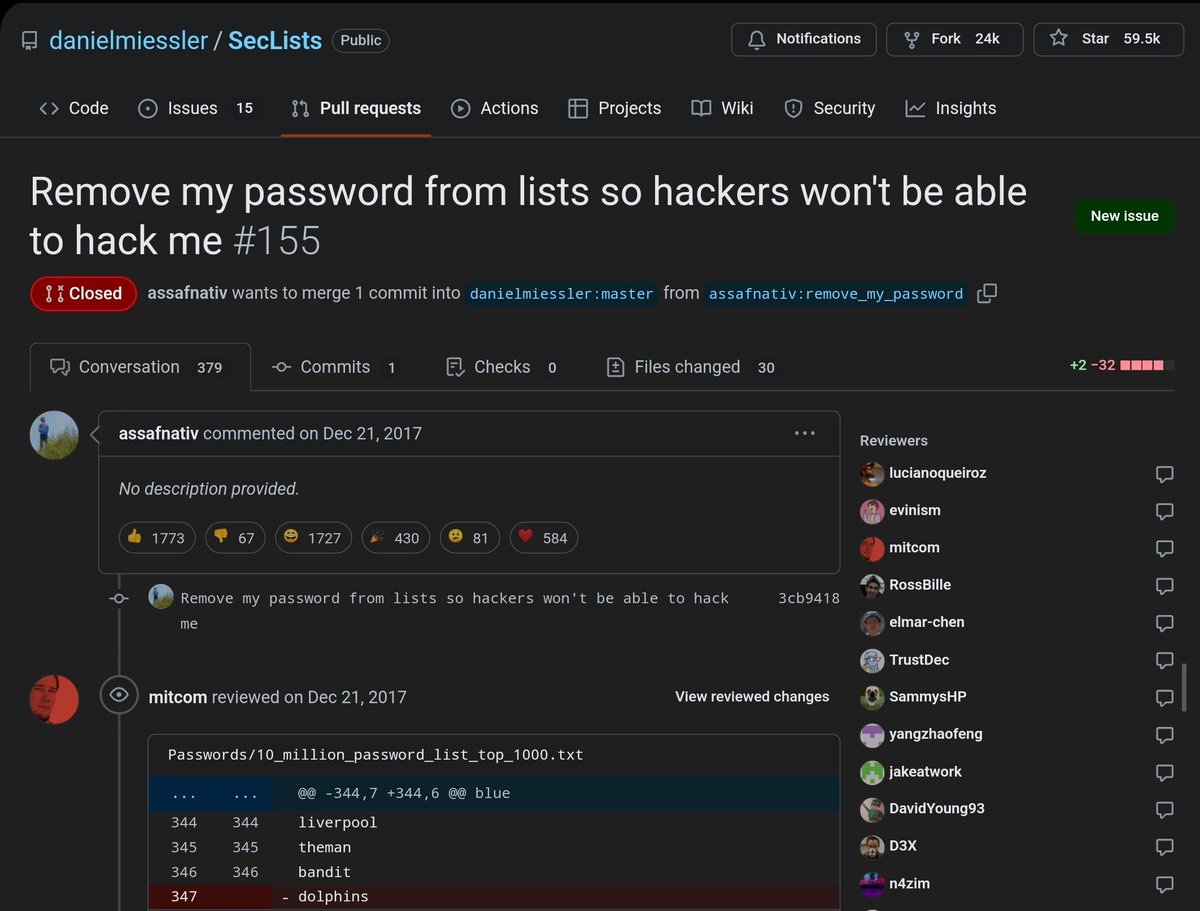Click View reviewed changes
The width and height of the screenshot is (1200, 911).
tap(752, 697)
